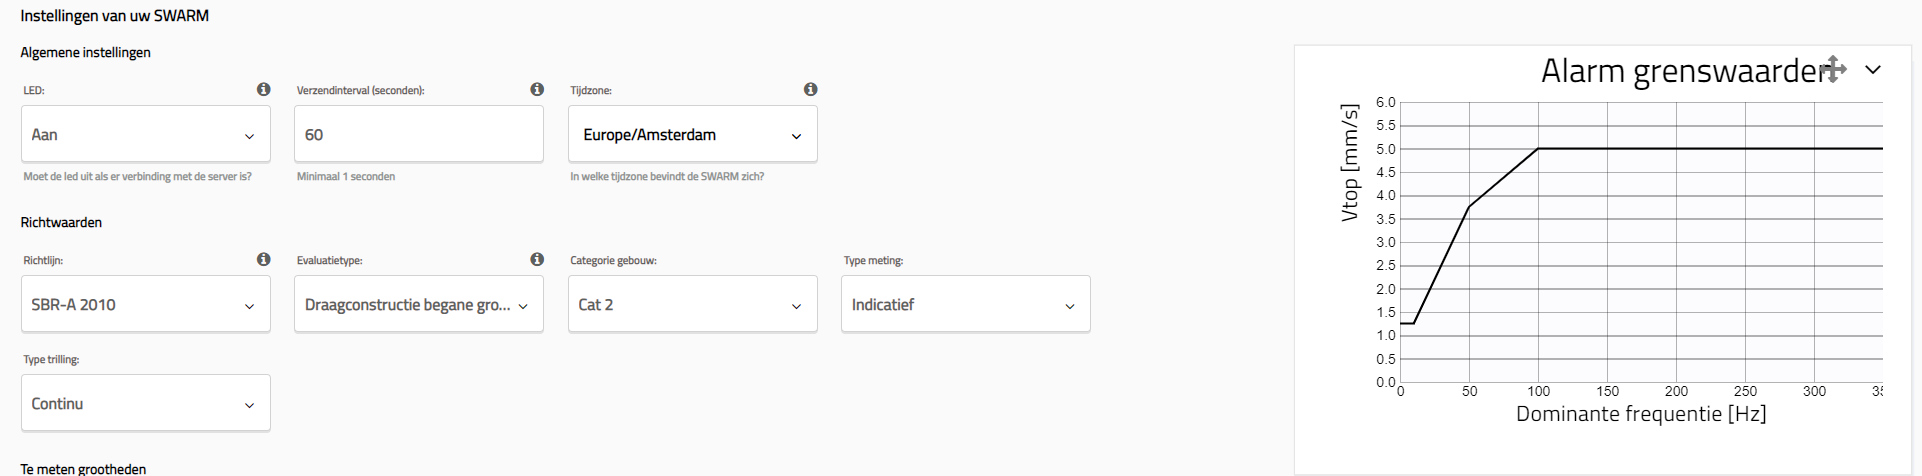This screenshot has width=1922, height=476.
Task: Open the Indicatief measurement type dropdown
Action: click(965, 305)
